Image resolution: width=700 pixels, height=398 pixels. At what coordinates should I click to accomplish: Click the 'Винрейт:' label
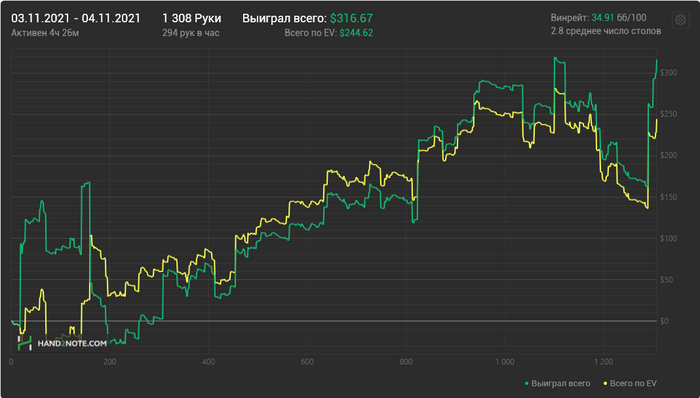click(570, 18)
